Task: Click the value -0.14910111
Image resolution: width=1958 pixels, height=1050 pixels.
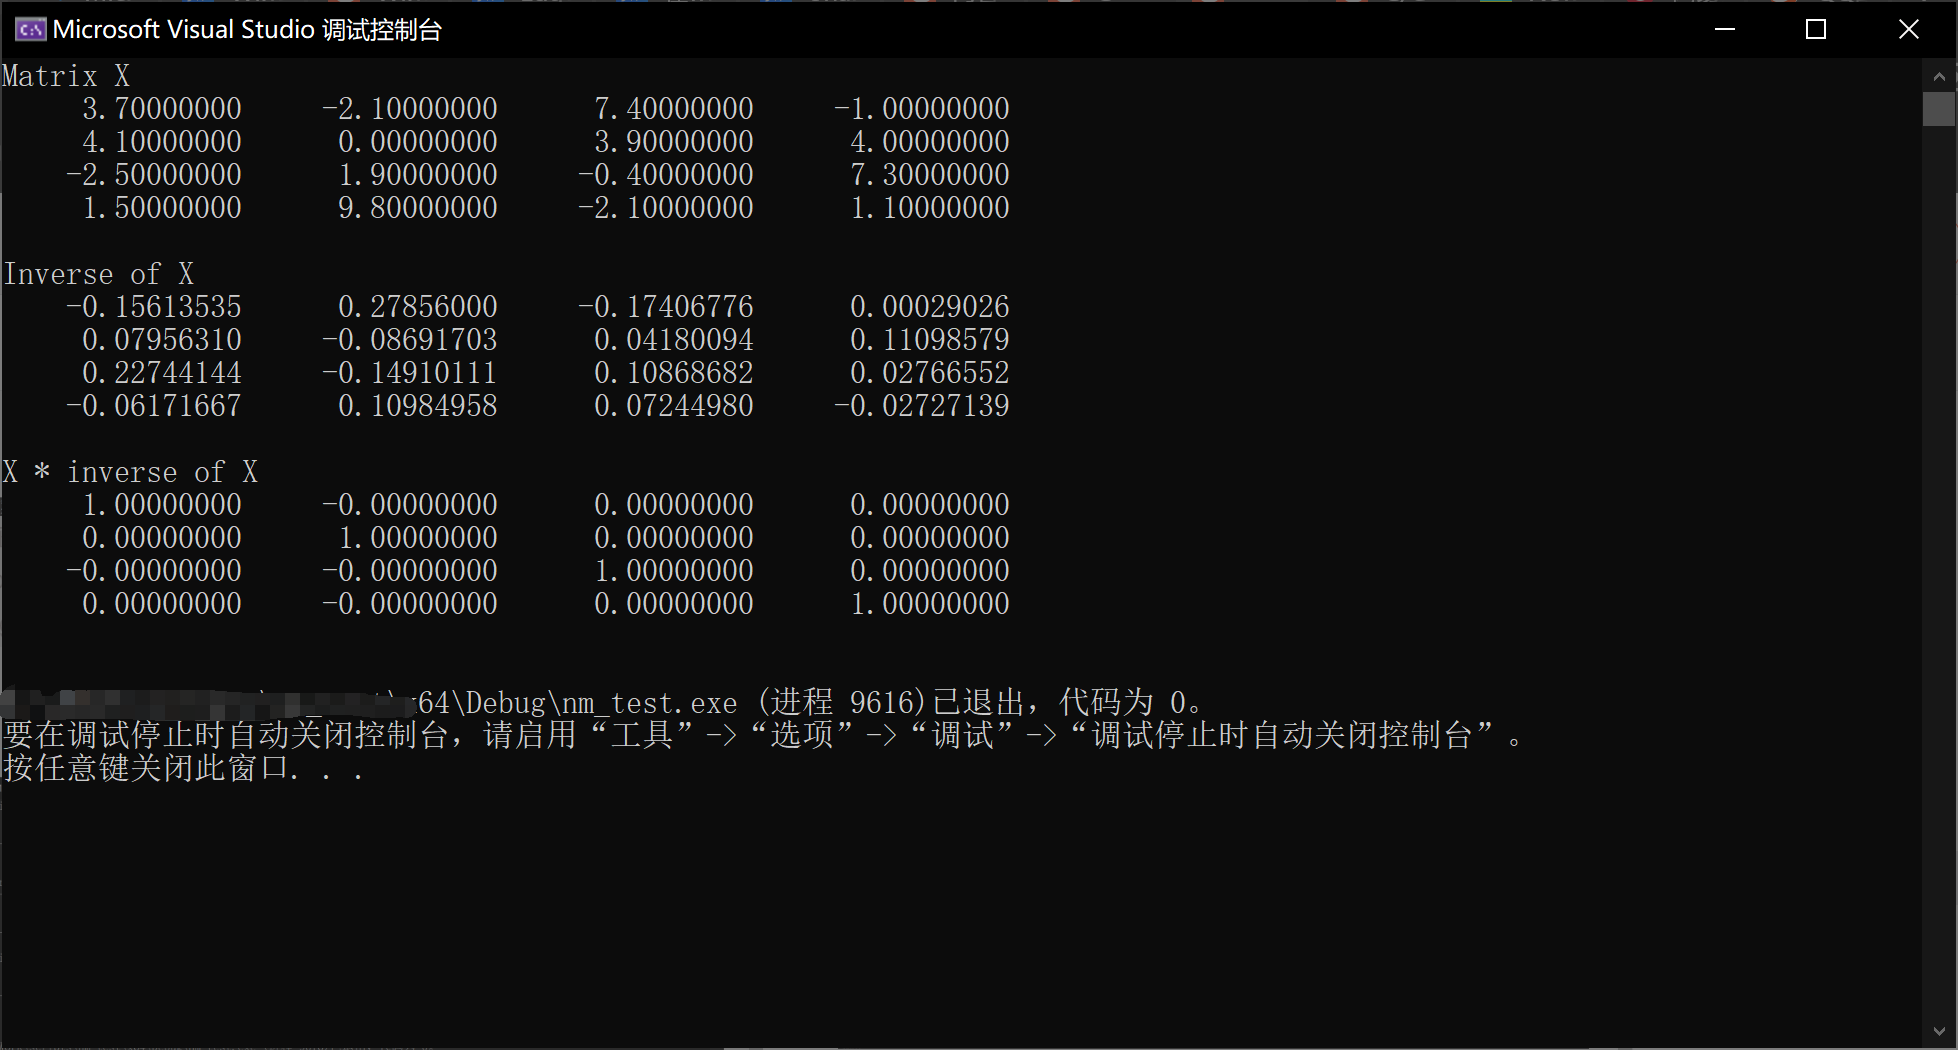Action: [410, 373]
